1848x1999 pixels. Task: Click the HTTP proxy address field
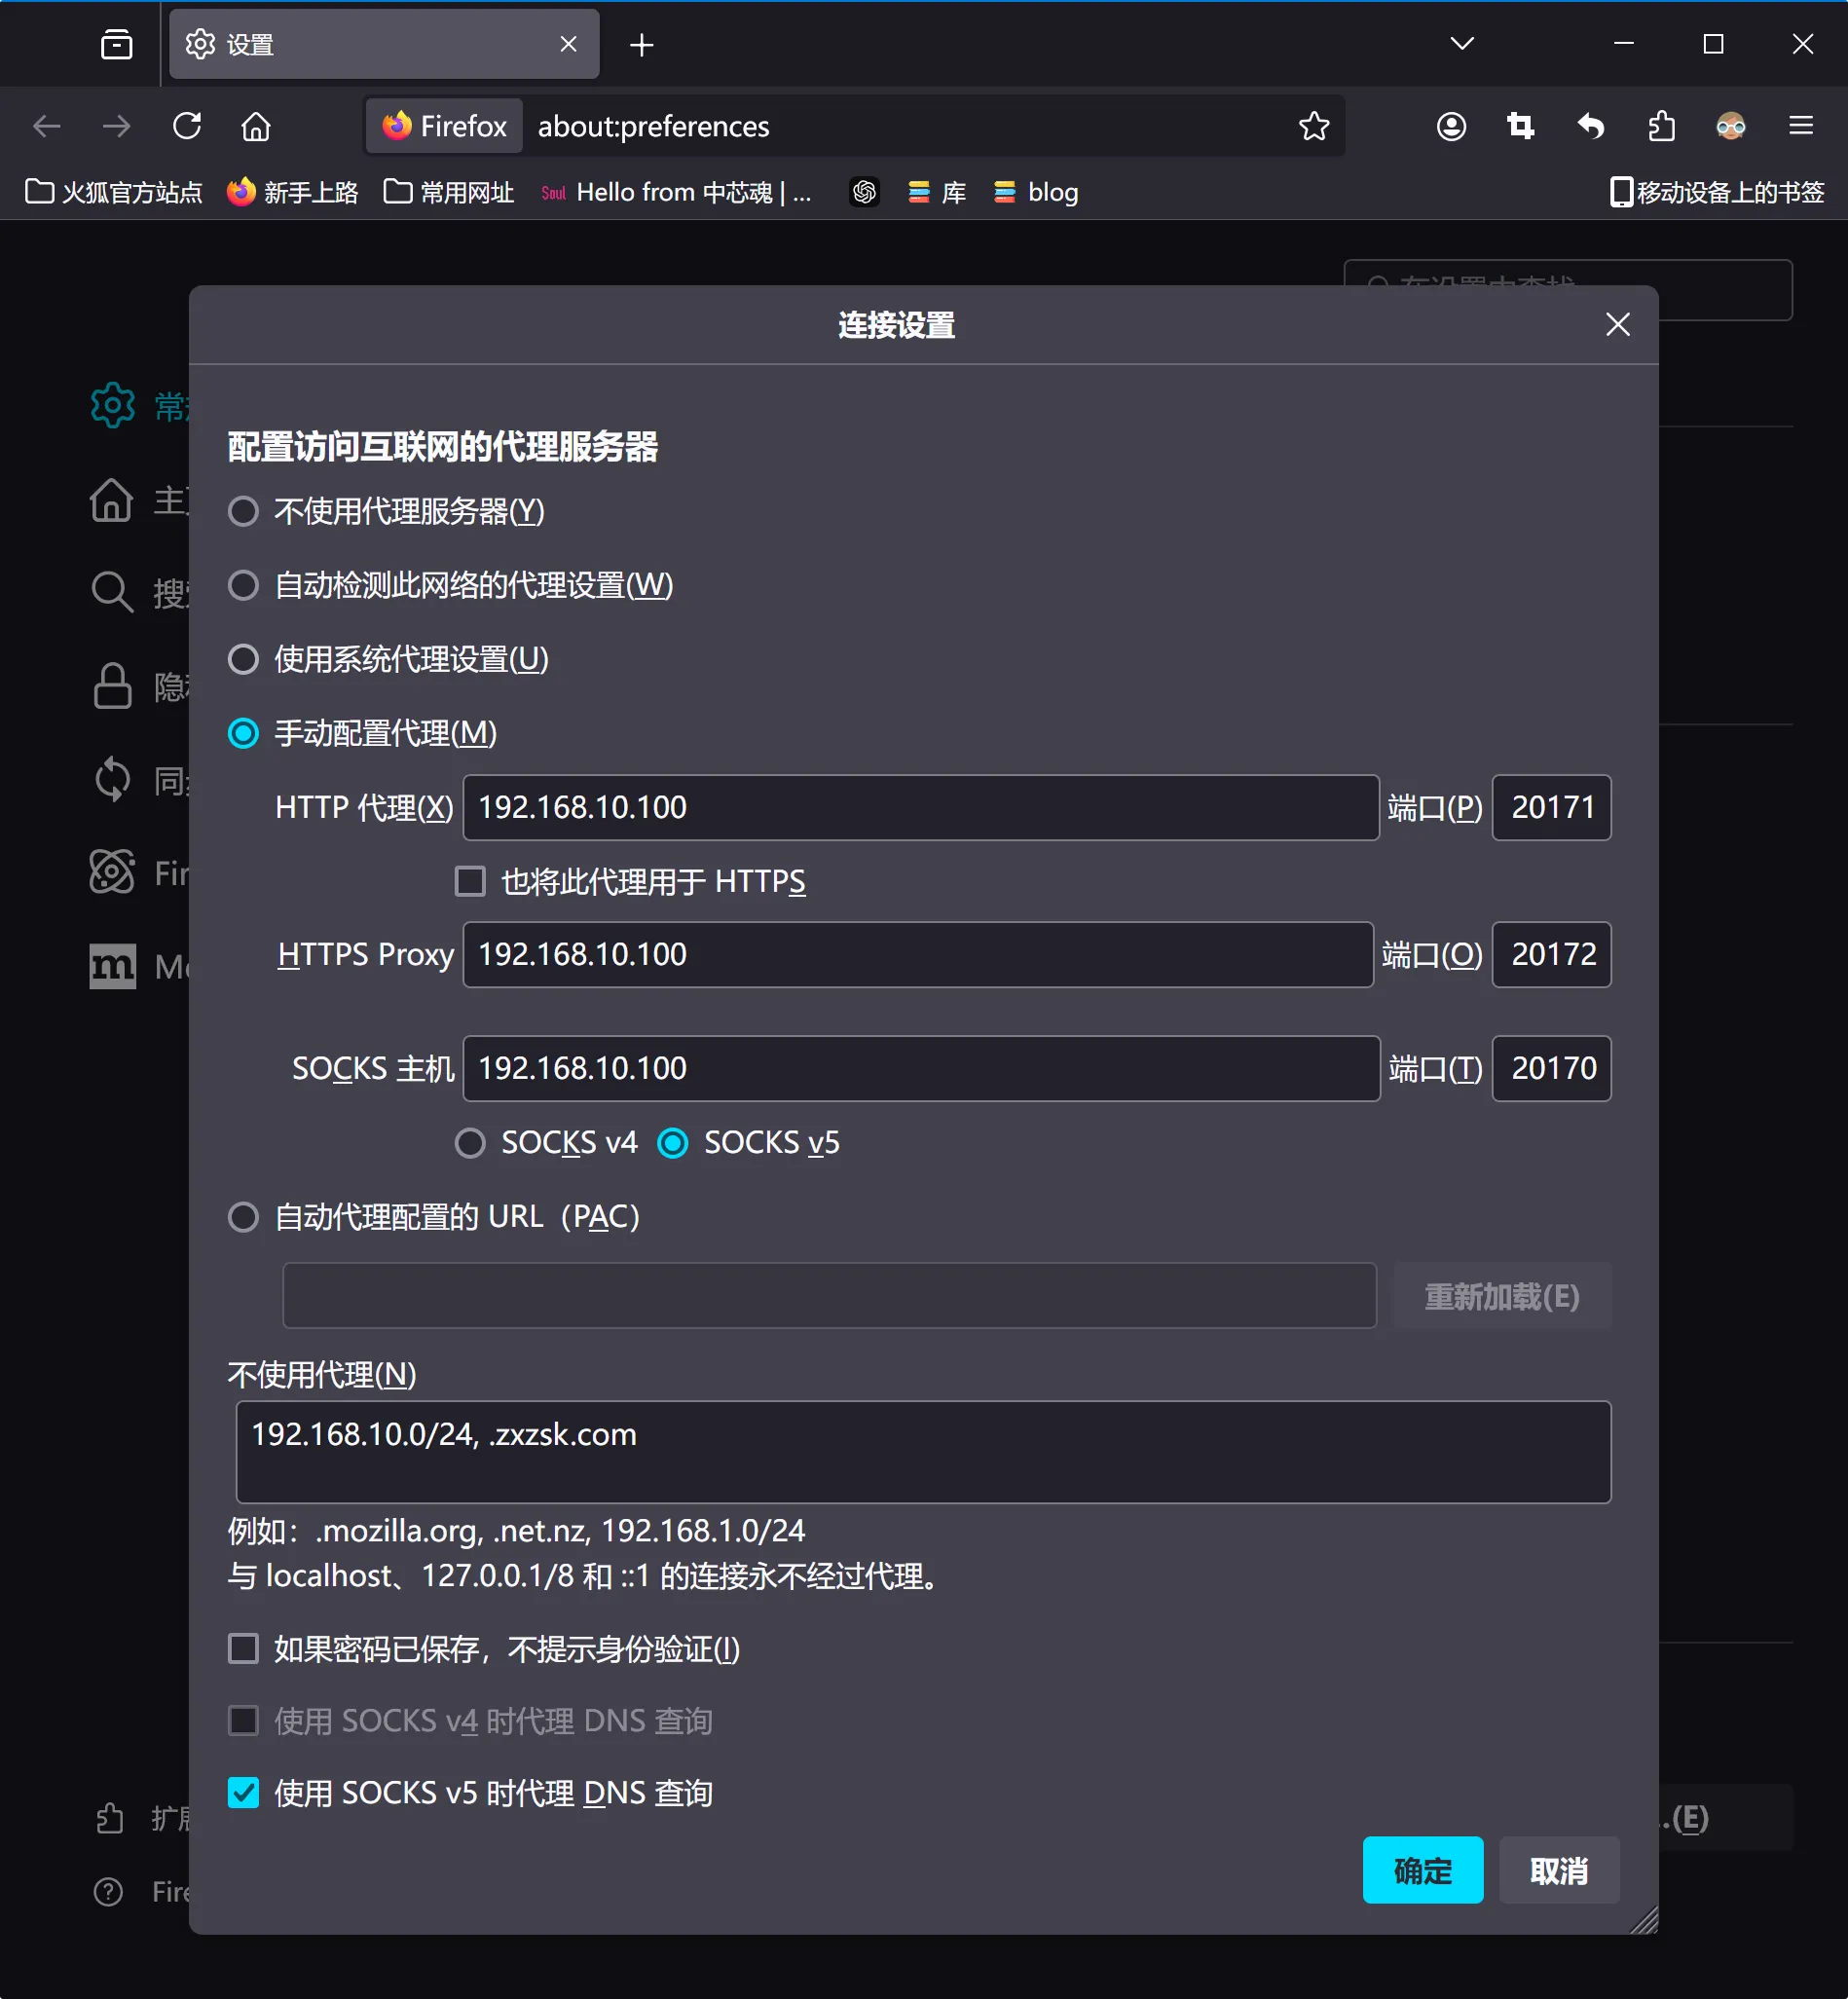coord(920,807)
